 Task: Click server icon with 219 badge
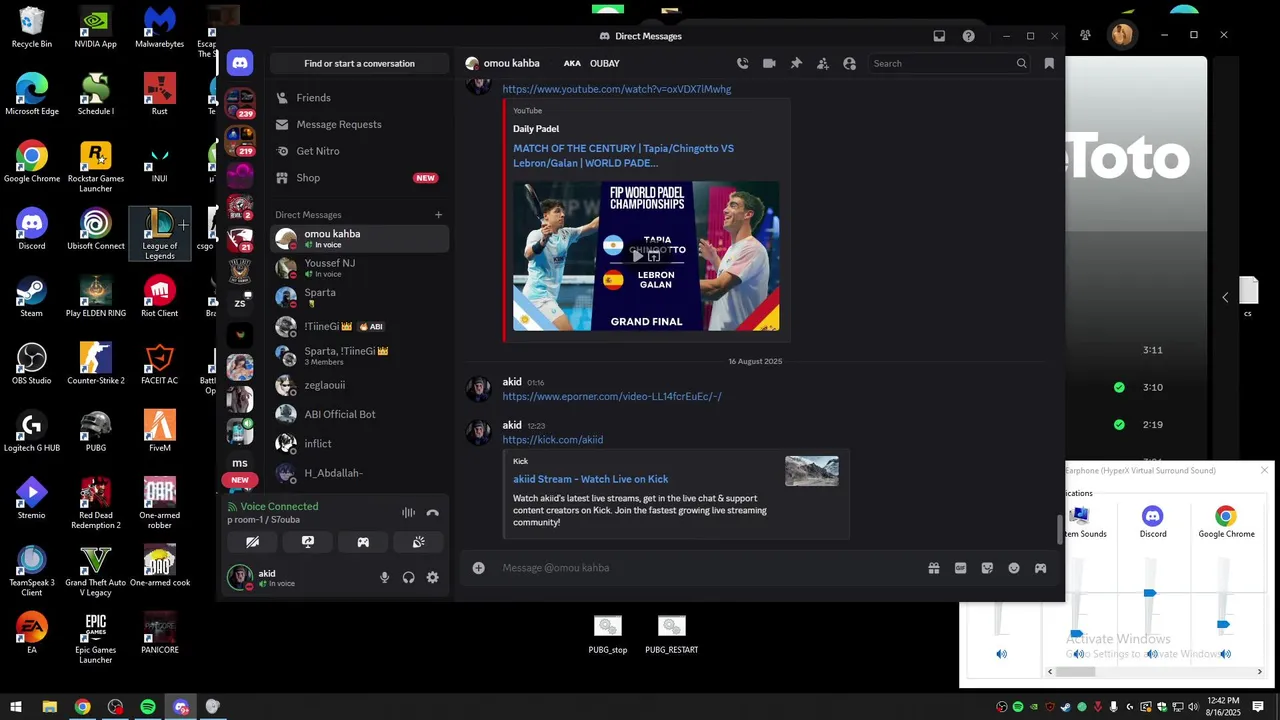click(x=240, y=140)
